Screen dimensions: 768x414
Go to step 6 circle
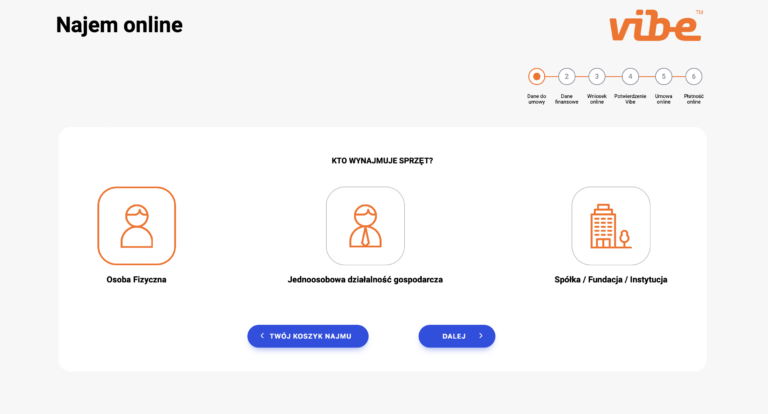coord(694,76)
